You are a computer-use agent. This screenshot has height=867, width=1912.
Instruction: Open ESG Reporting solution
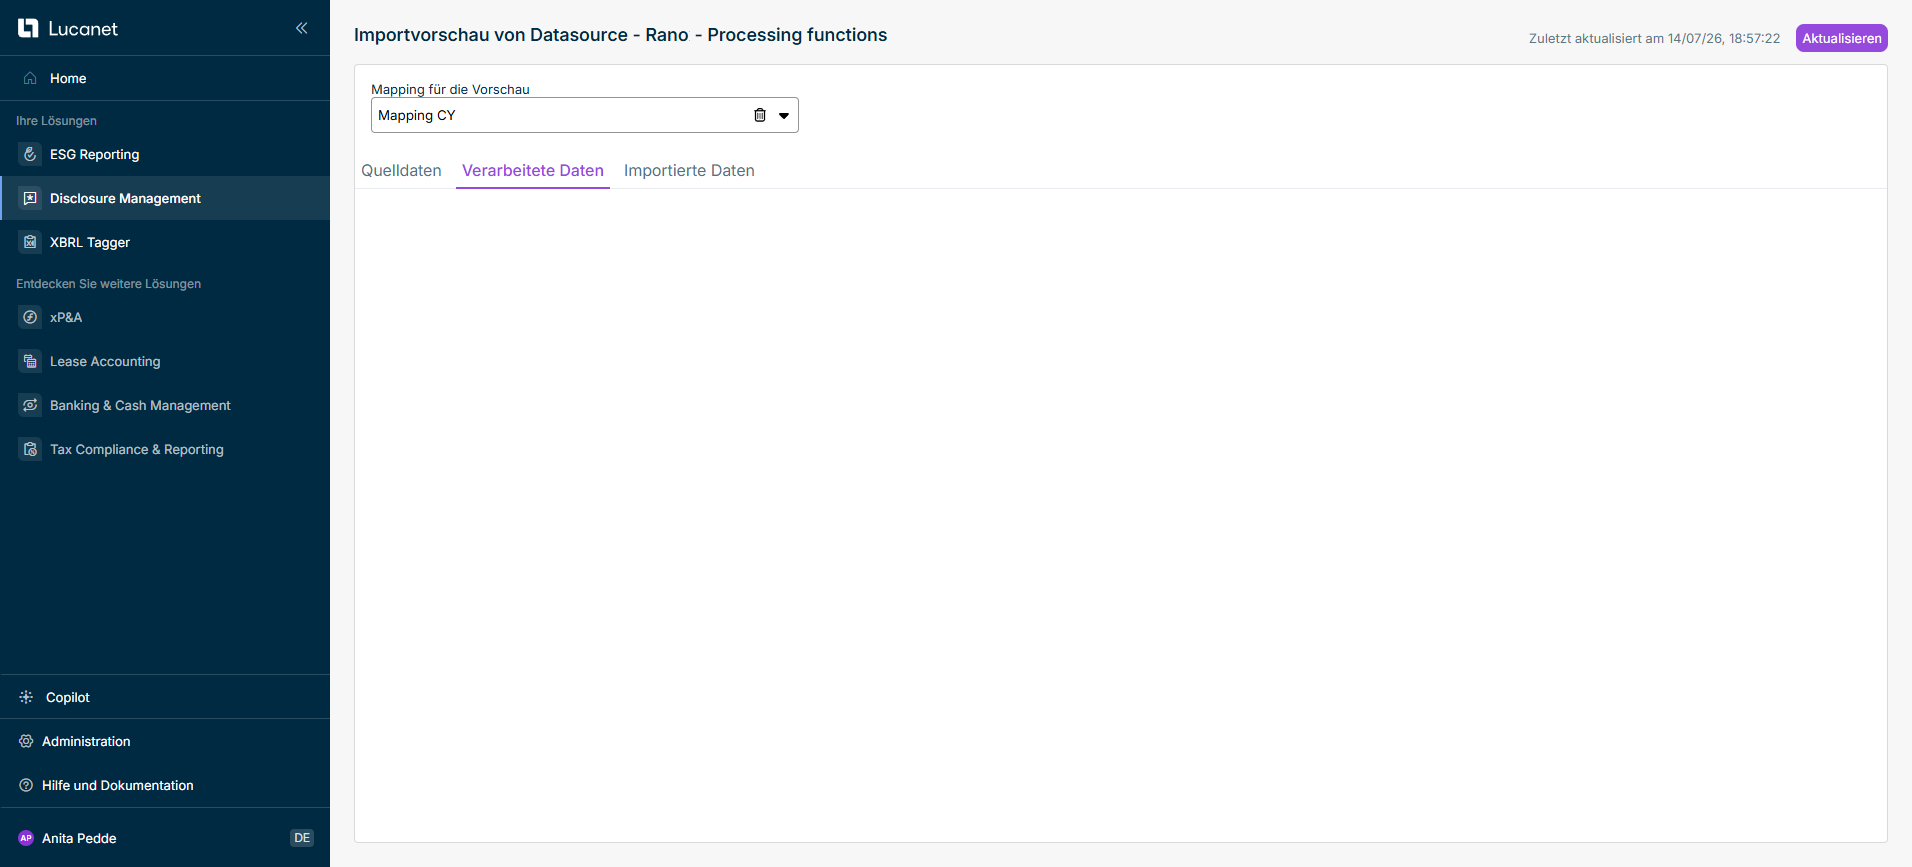coord(165,154)
